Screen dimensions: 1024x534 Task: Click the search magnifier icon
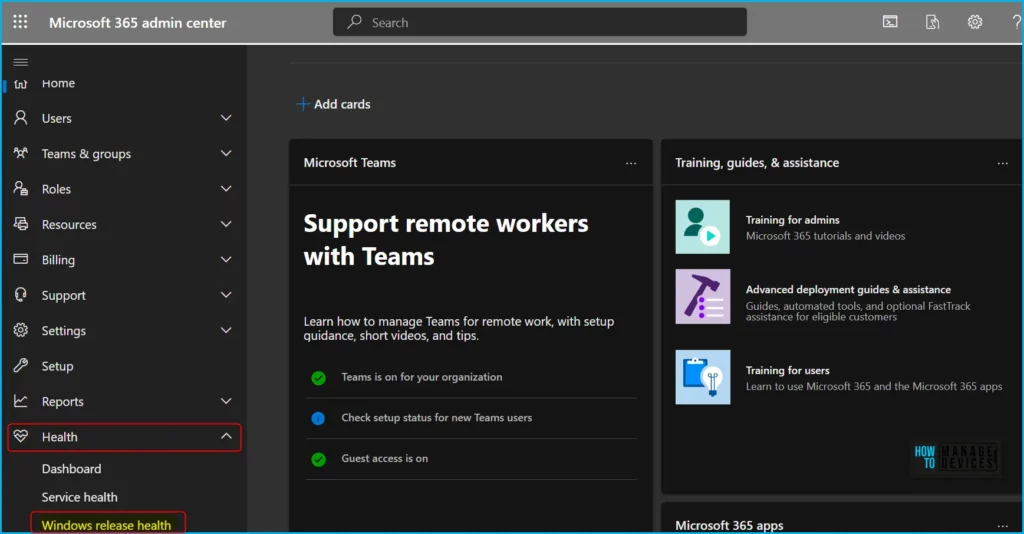click(x=355, y=22)
